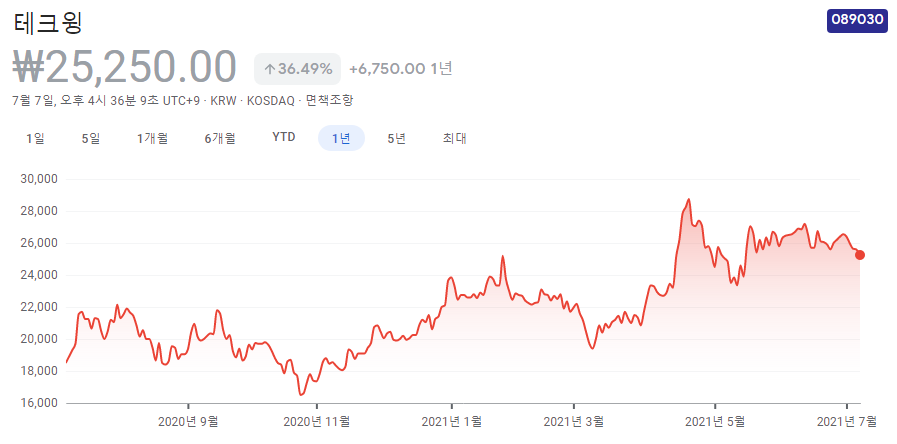Select the 1년 range tab
This screenshot has width=897, height=444.
coord(342,138)
